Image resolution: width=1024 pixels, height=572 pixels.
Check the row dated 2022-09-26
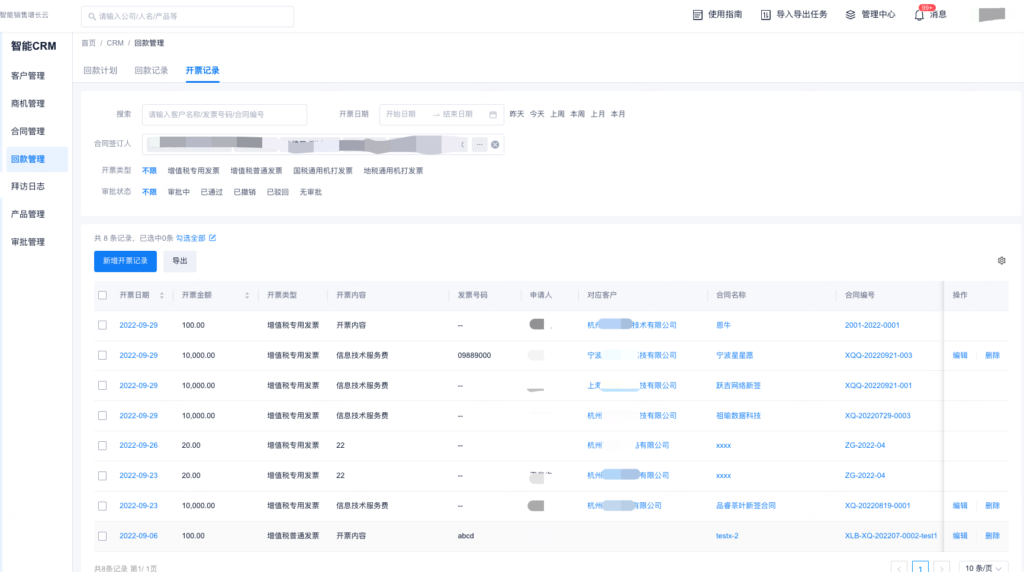coord(102,445)
